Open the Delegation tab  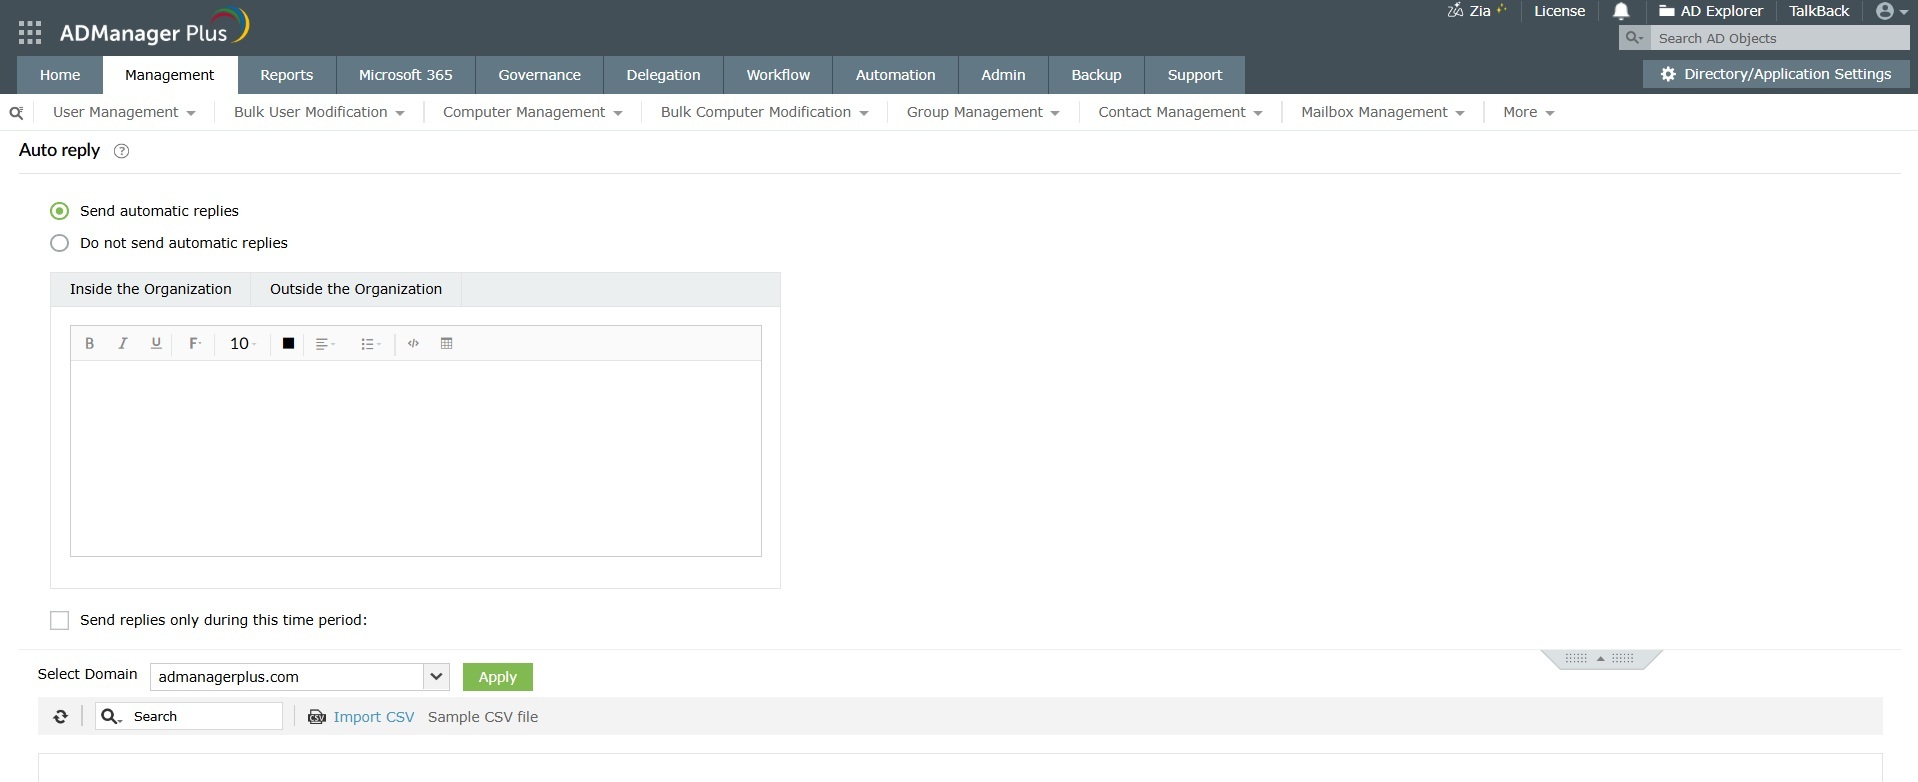pyautogui.click(x=663, y=75)
